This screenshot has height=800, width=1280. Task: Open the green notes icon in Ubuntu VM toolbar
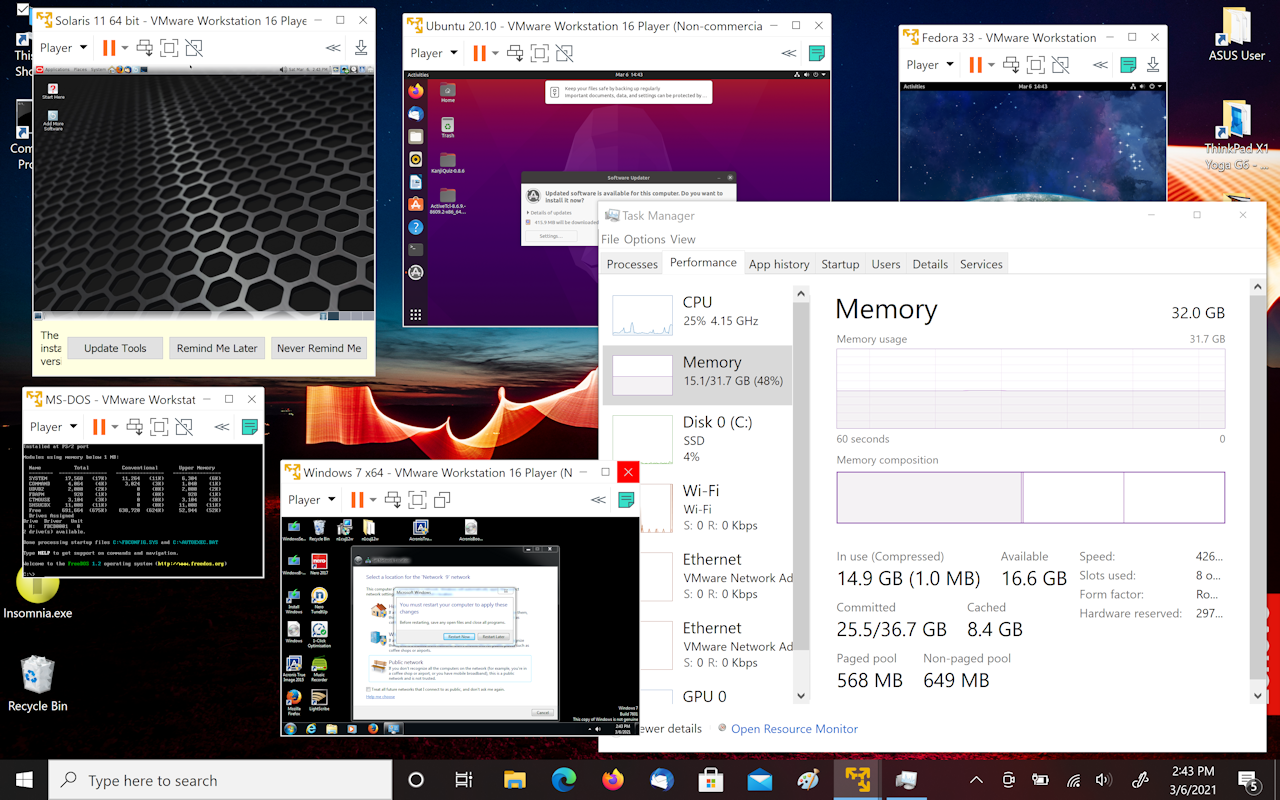[817, 53]
